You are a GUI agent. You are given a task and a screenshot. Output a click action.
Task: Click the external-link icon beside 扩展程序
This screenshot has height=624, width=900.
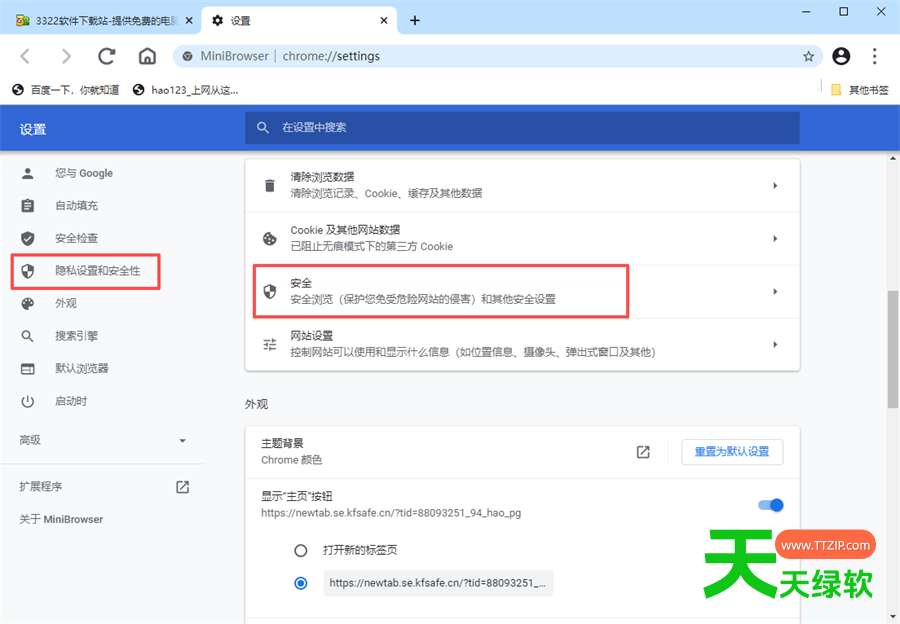click(183, 487)
